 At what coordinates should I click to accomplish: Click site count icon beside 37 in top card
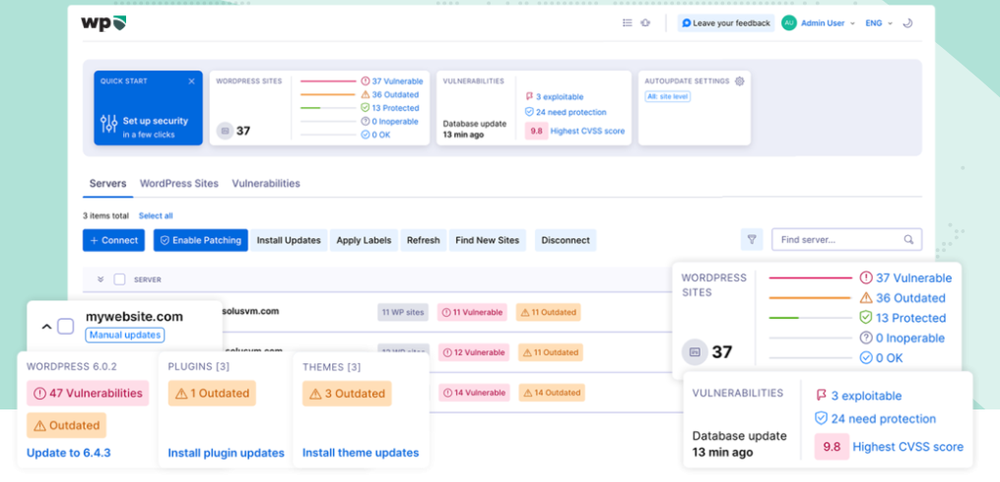224,131
